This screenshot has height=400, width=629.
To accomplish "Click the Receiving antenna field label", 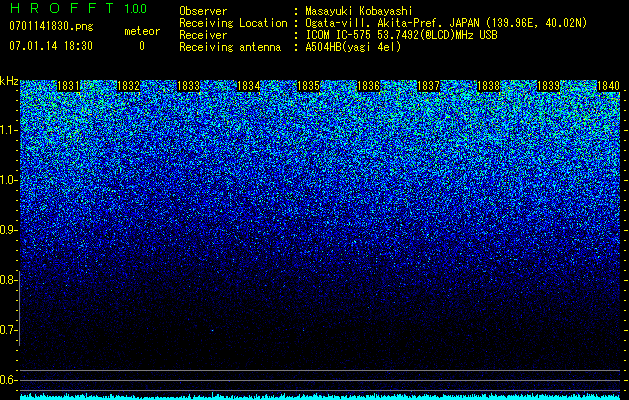I will coord(230,47).
